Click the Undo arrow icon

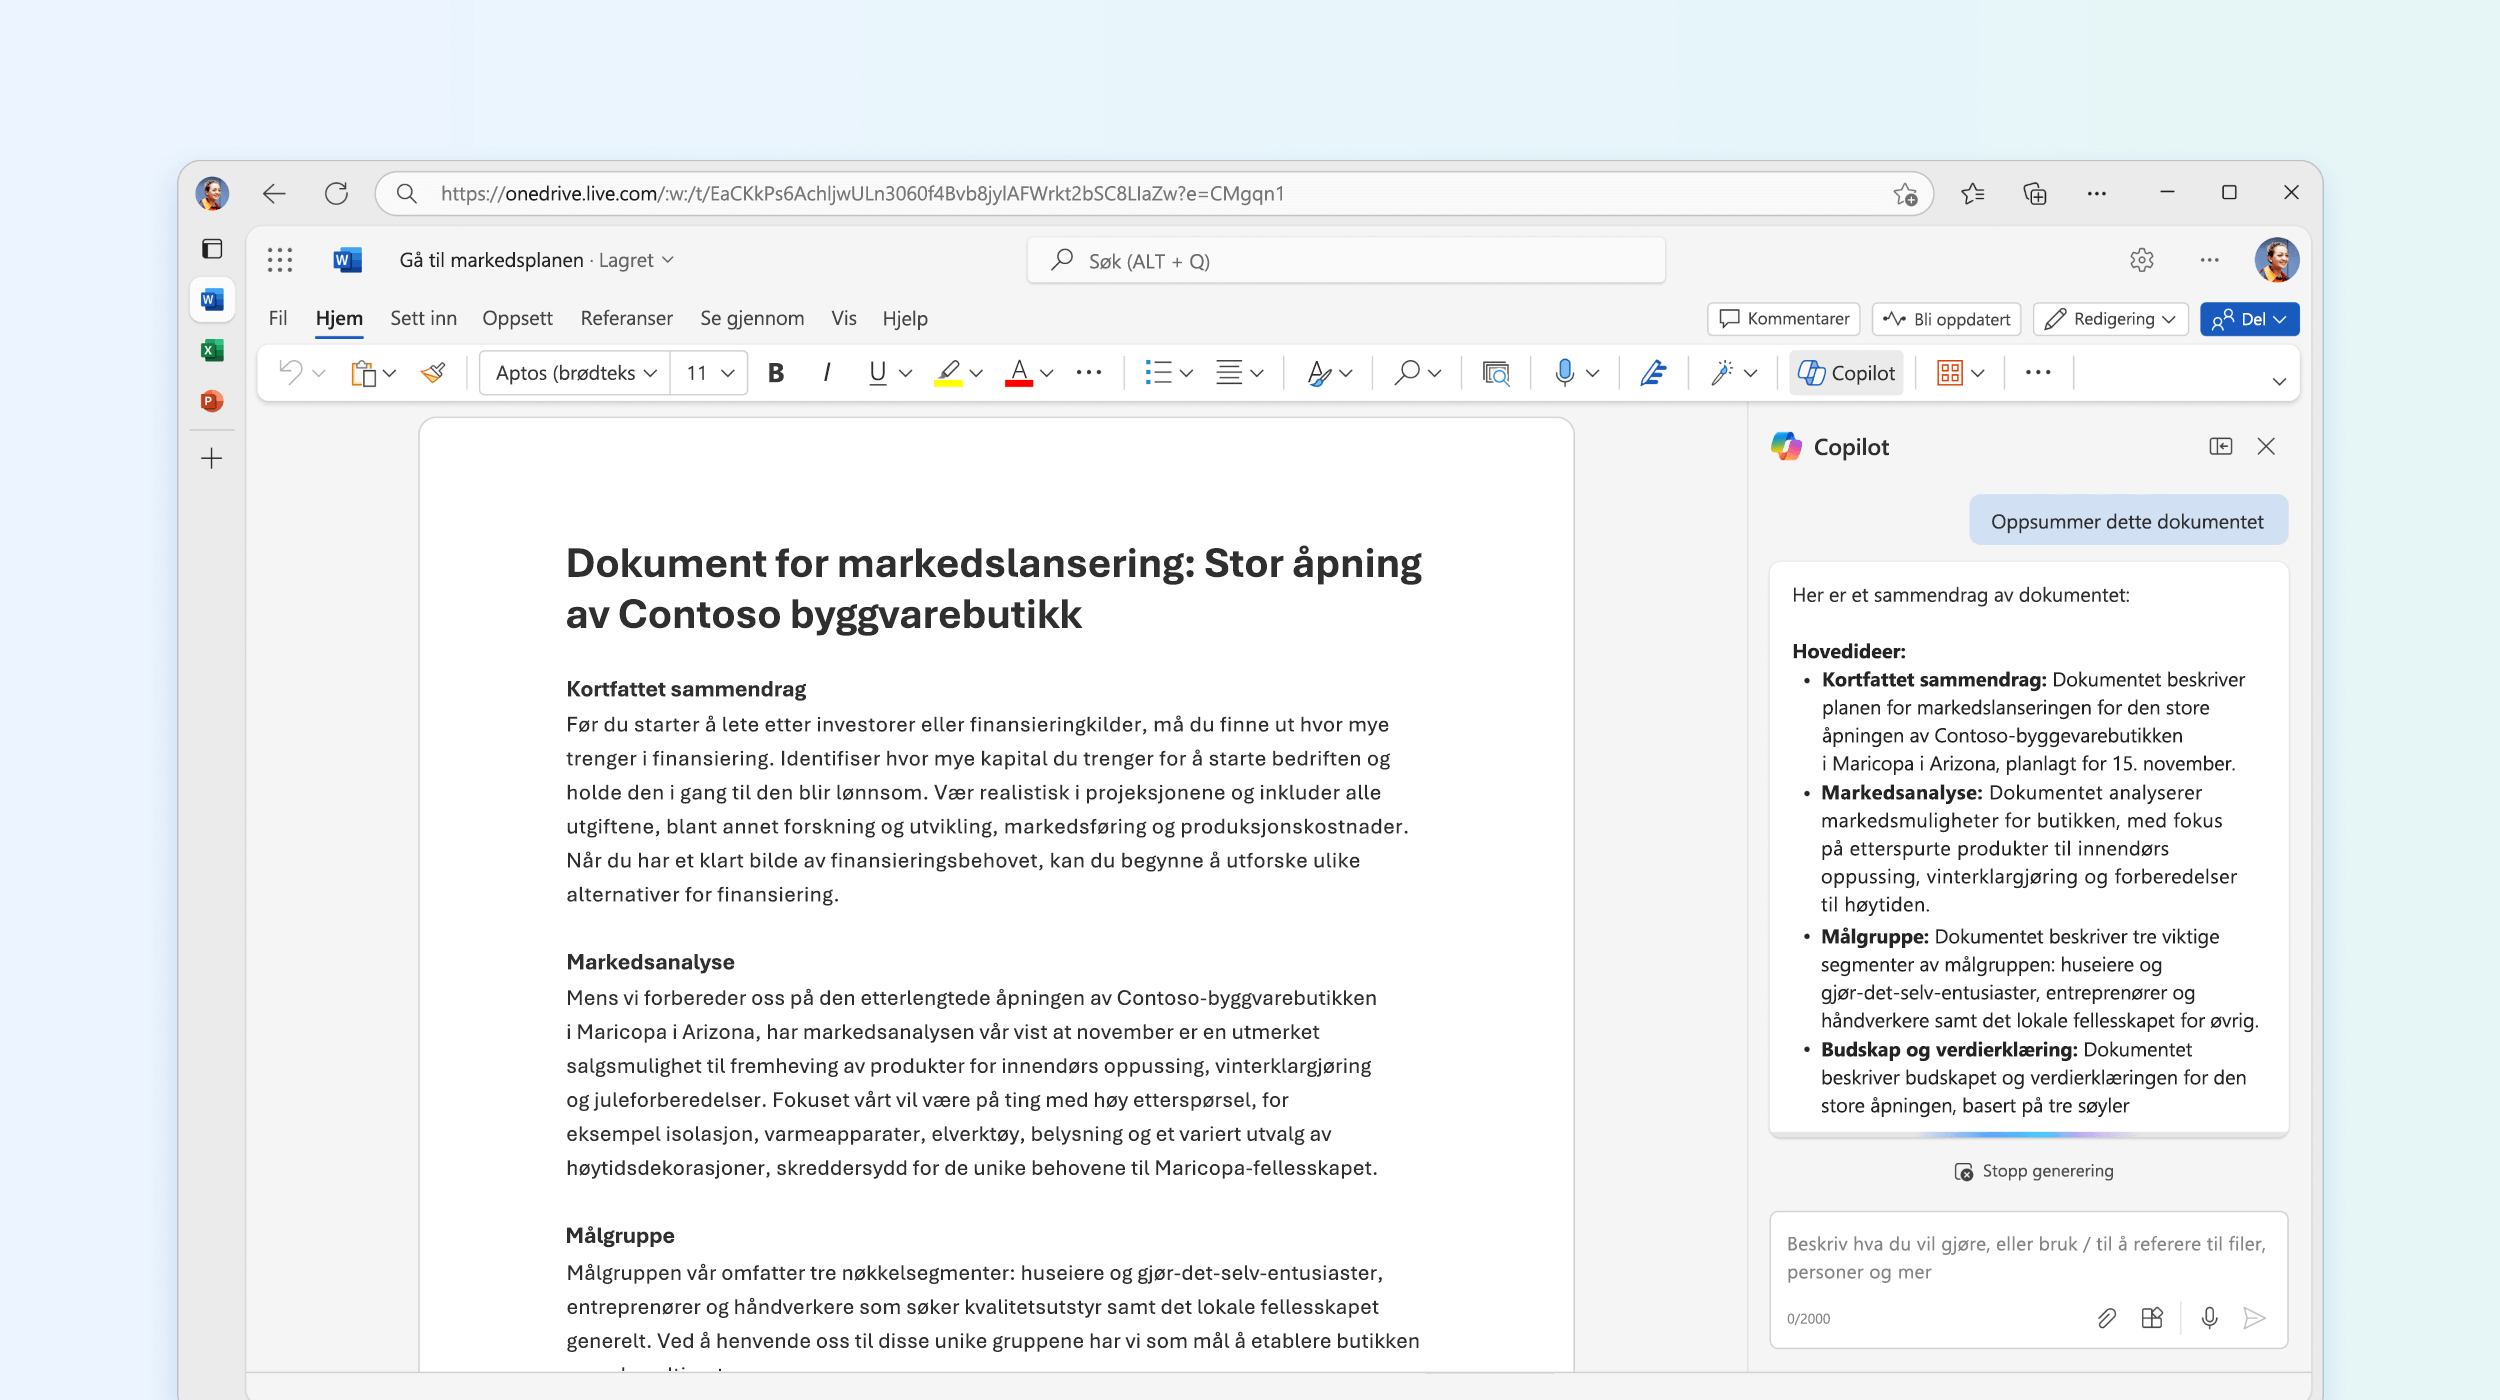[x=290, y=373]
